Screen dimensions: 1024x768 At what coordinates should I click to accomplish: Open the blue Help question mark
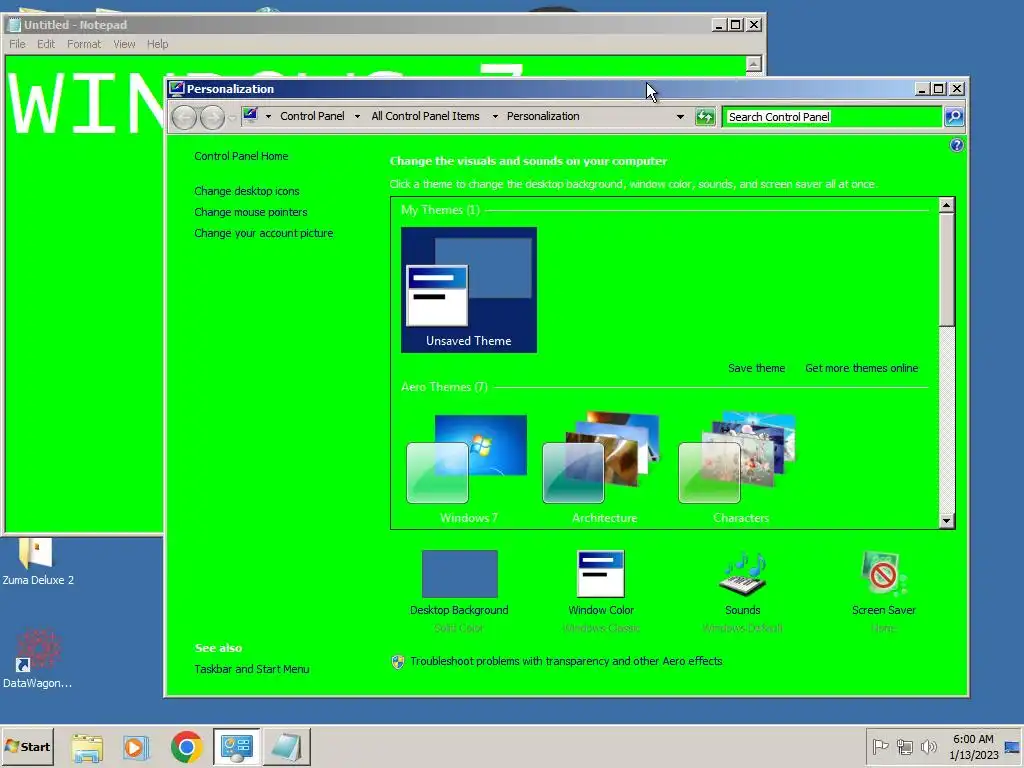tap(956, 145)
